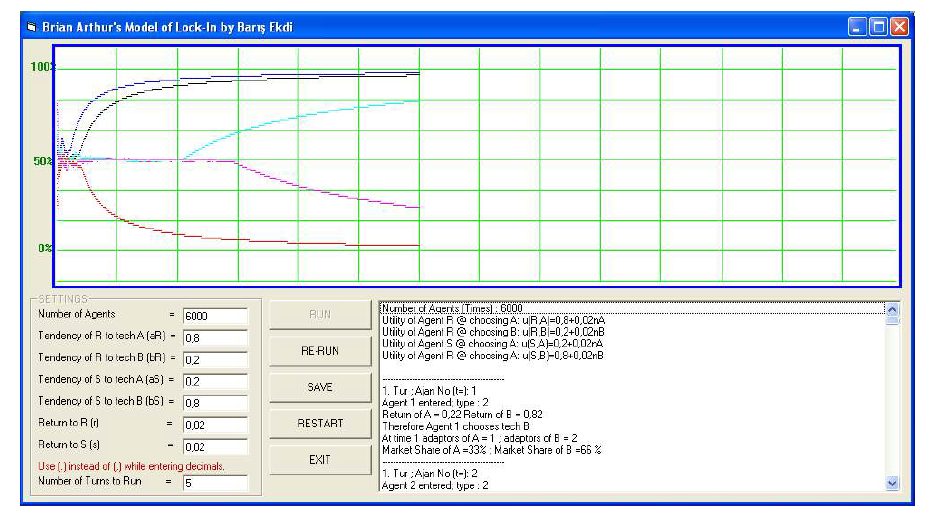Click the application icon in title bar

[32, 27]
